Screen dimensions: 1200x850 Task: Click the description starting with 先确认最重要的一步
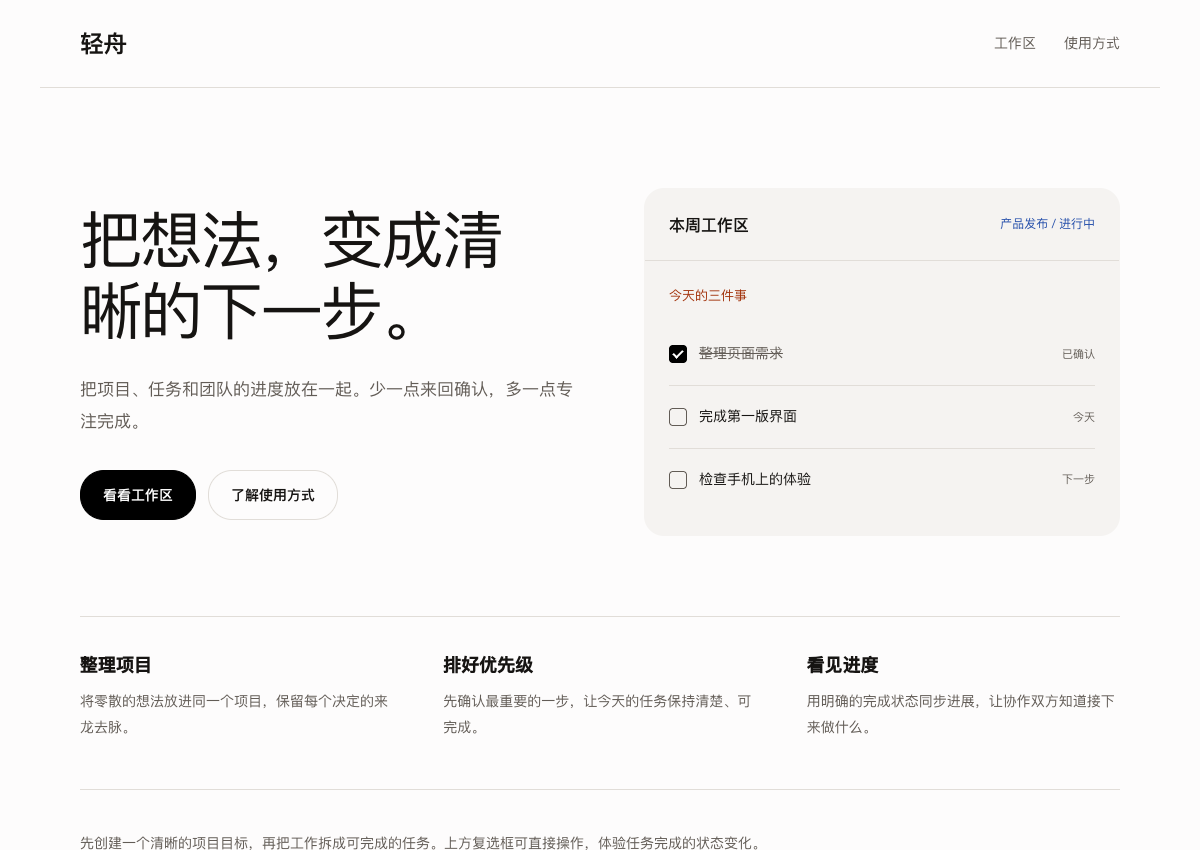click(597, 714)
